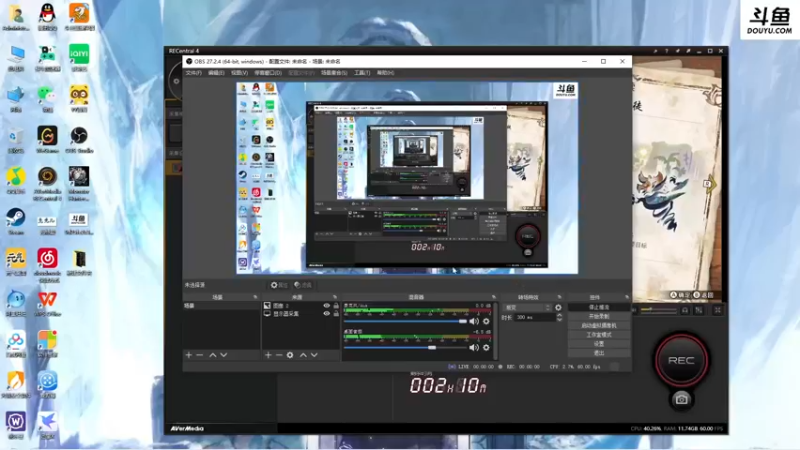Select the 图像 2 source row
The height and width of the screenshot is (450, 800).
(301, 306)
